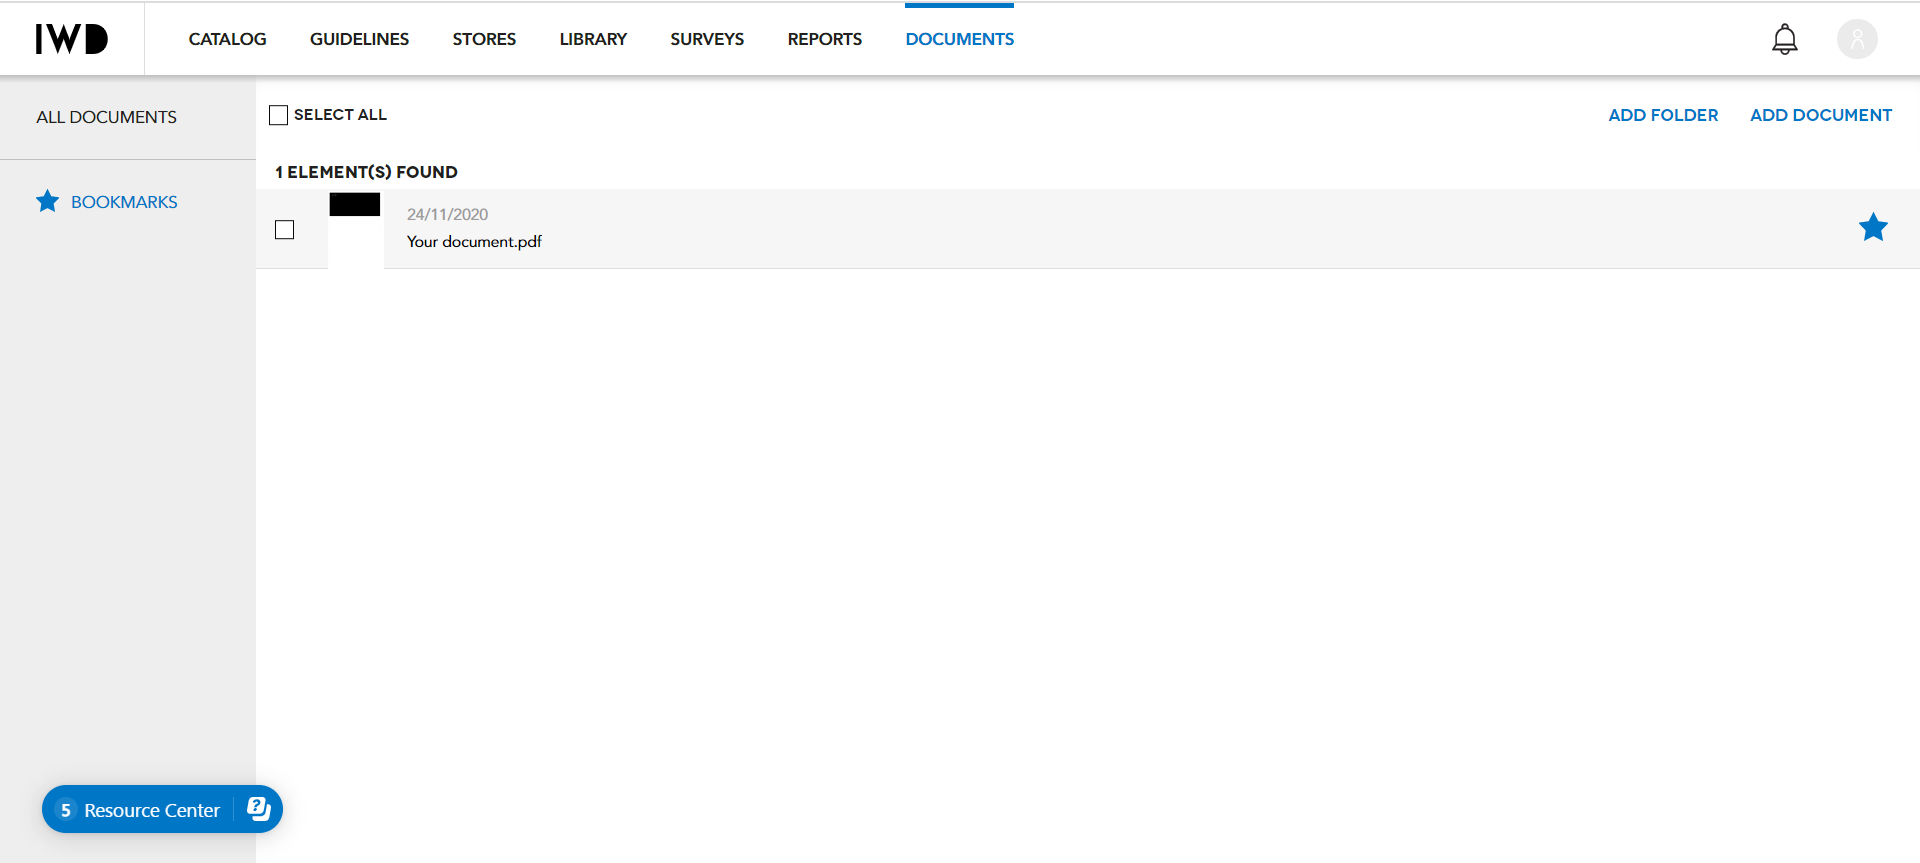Viewport: 1920px width, 863px height.
Task: Switch to the Stores tab
Action: point(484,39)
